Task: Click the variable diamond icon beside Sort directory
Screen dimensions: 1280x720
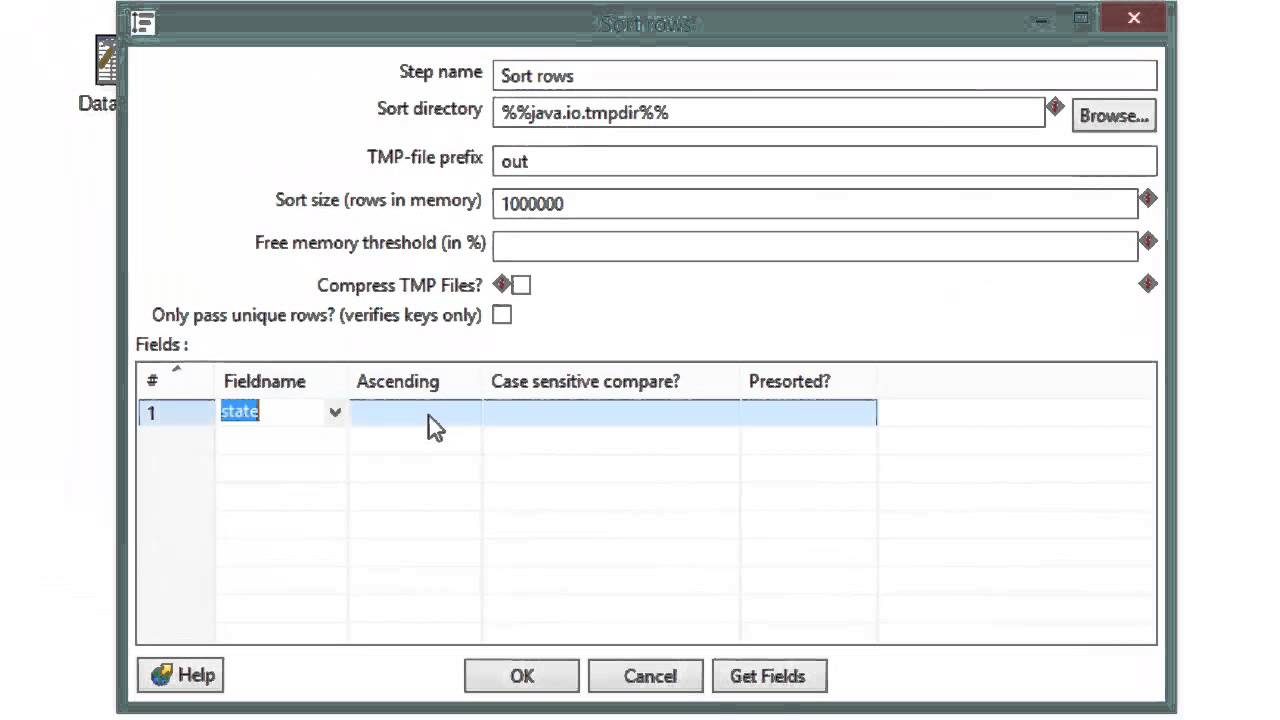Action: coord(1054,106)
